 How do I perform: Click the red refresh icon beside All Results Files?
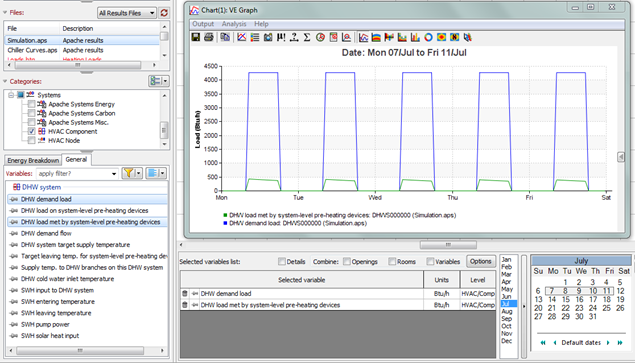[x=164, y=13]
